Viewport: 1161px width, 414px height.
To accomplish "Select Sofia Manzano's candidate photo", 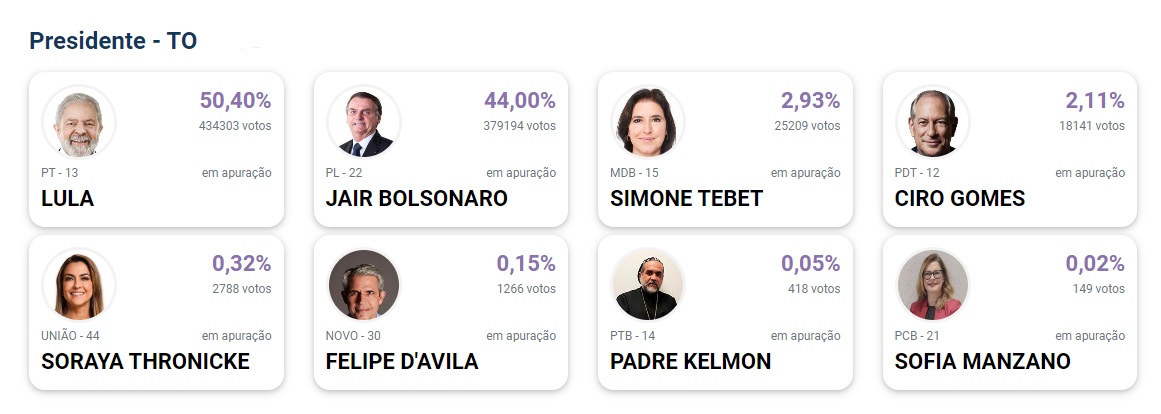I will tap(932, 285).
